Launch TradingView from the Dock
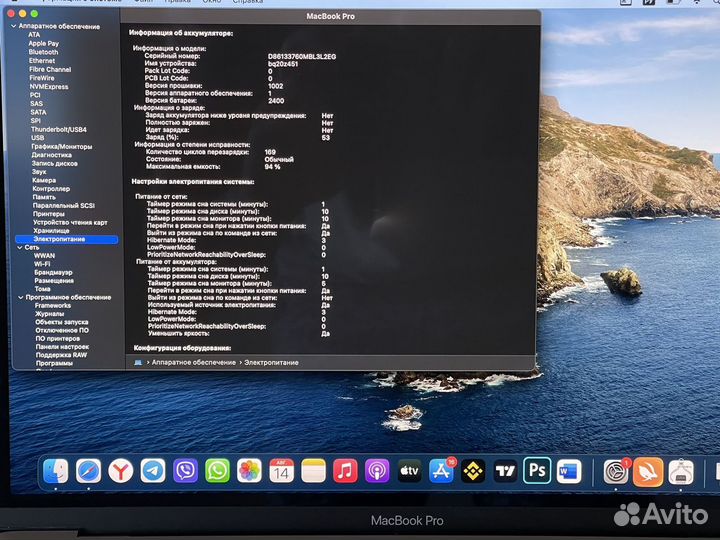The width and height of the screenshot is (720, 540). point(505,471)
